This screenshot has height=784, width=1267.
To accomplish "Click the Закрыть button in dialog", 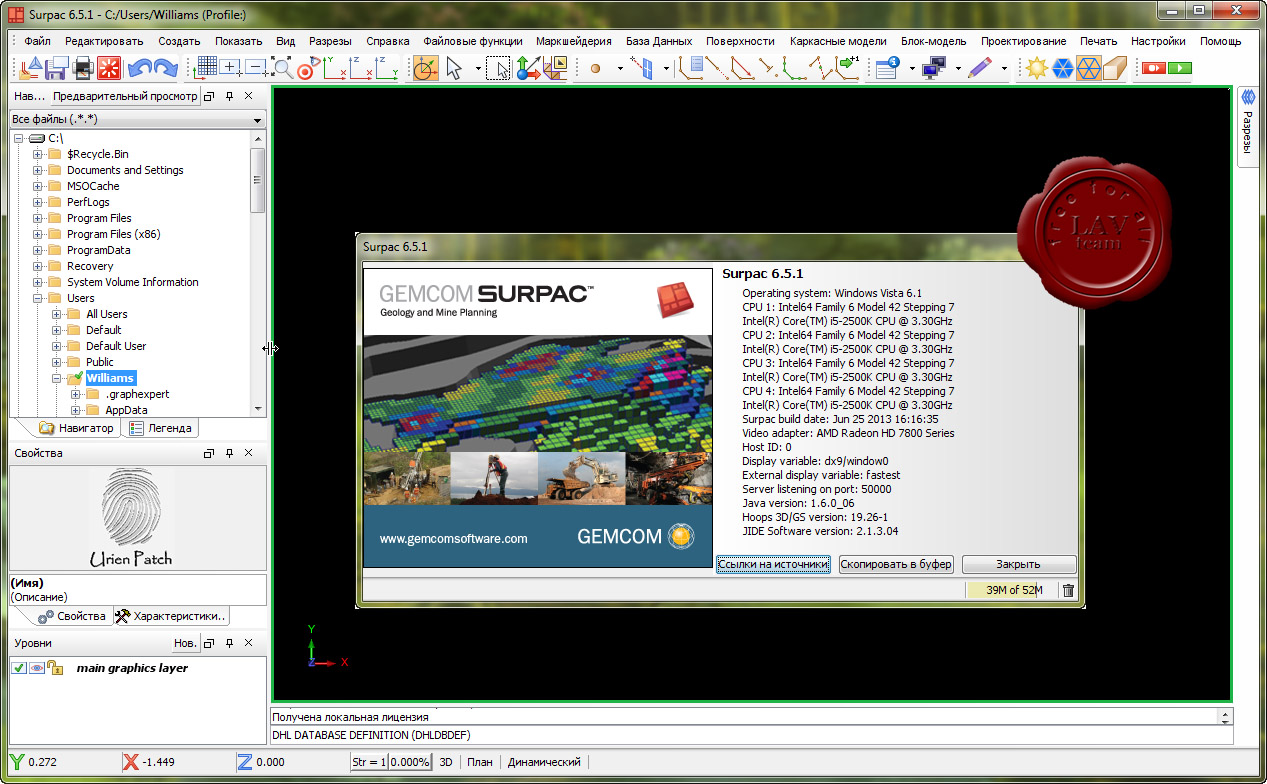I will coord(1018,564).
